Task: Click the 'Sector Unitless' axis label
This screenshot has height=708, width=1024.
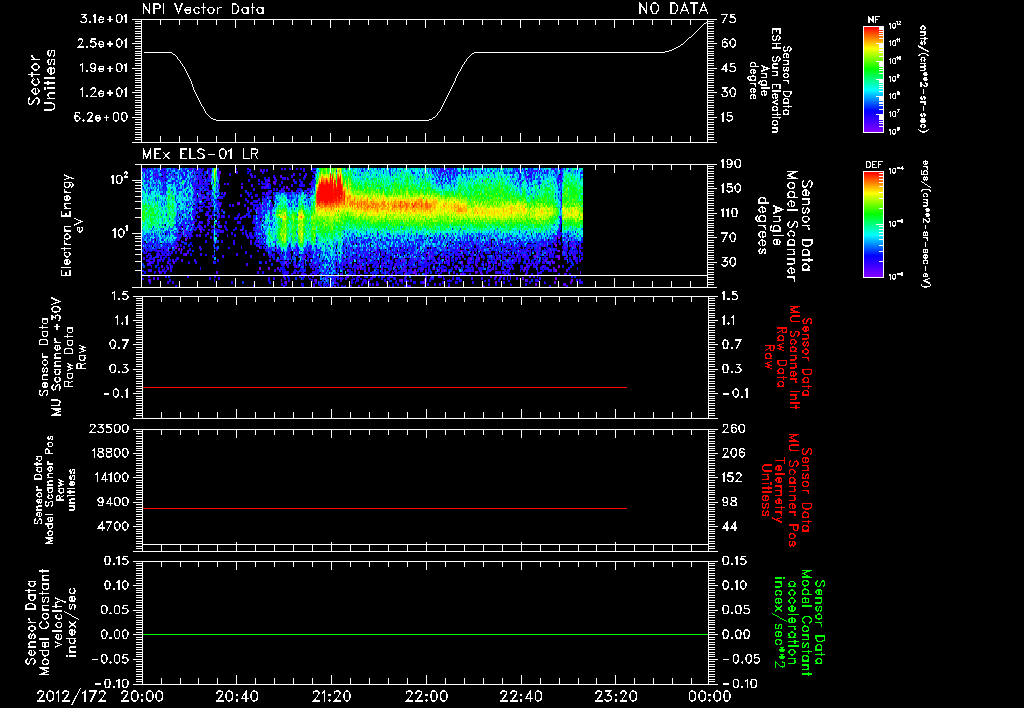Action: tap(41, 80)
